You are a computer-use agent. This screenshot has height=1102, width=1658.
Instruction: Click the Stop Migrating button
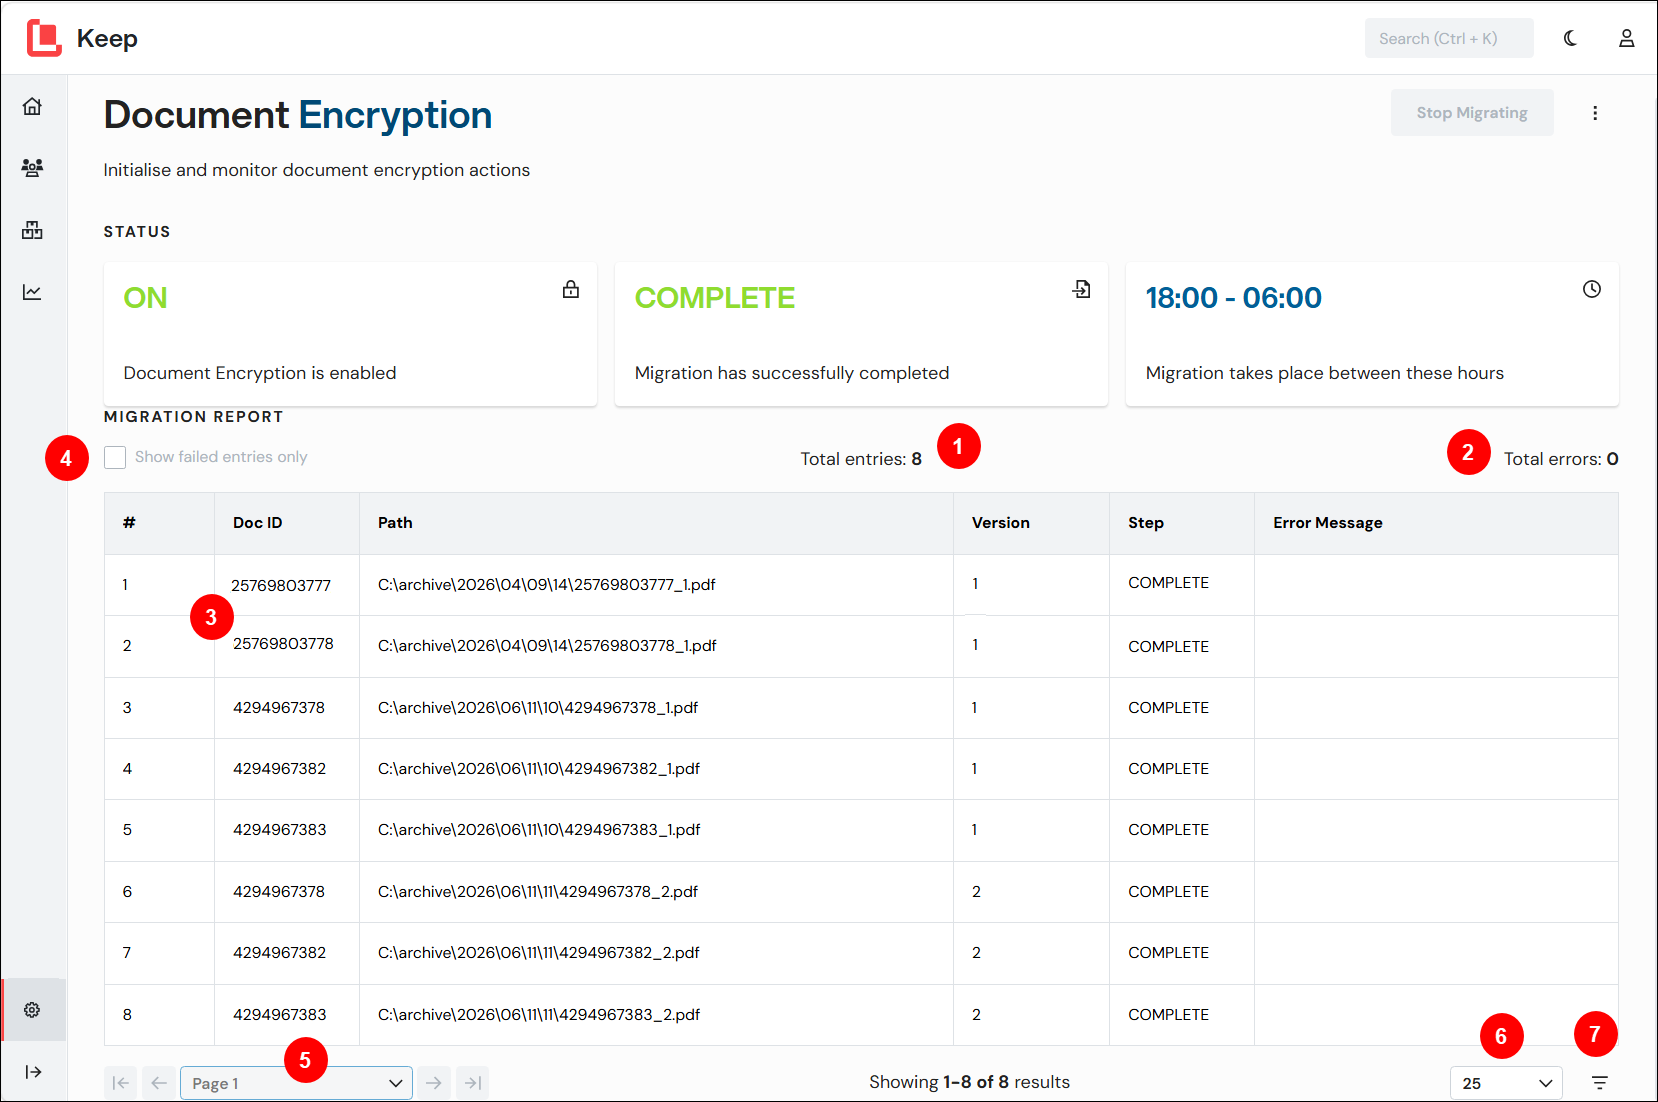1472,113
